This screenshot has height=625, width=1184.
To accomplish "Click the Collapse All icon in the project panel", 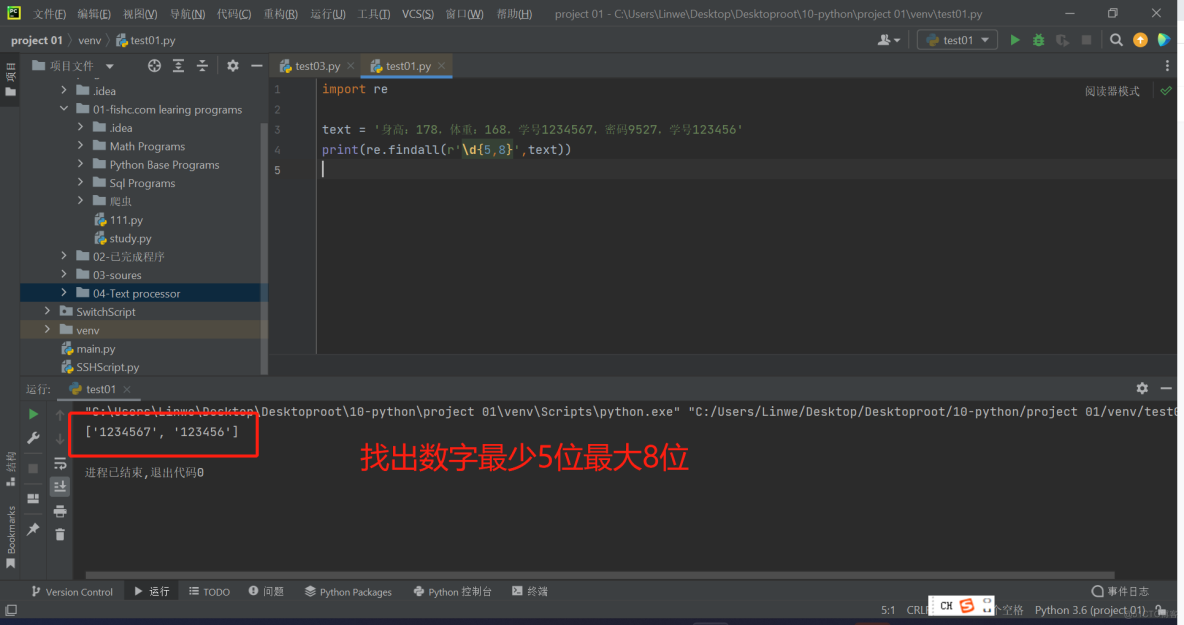I will [202, 66].
